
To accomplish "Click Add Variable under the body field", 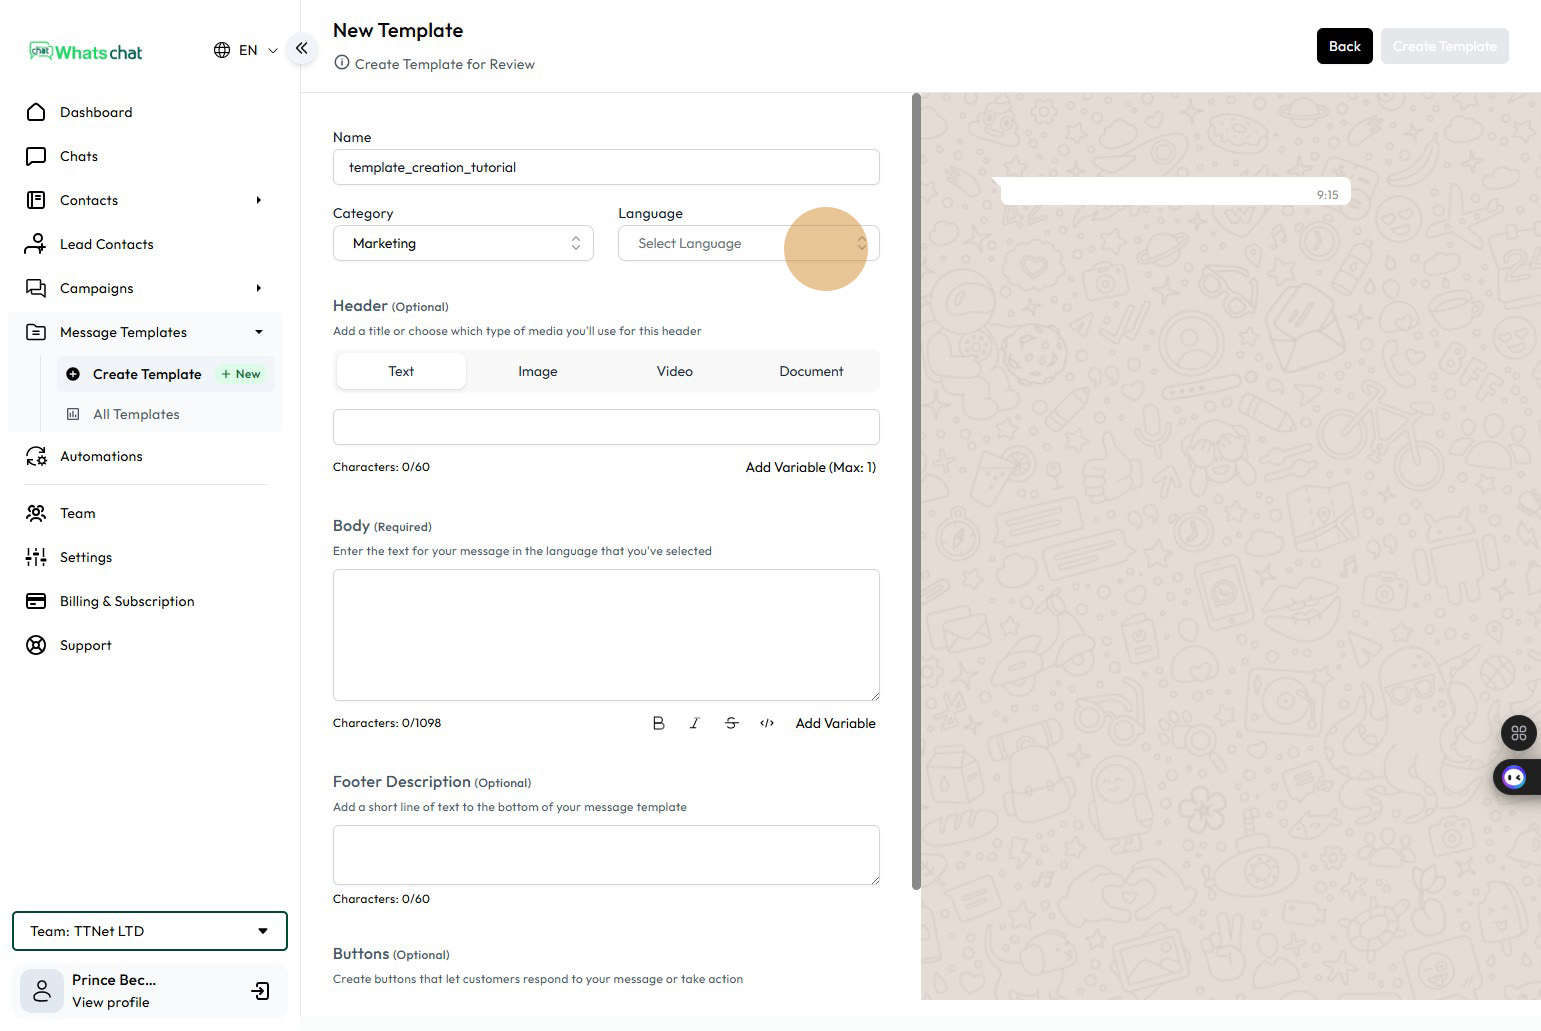I will tap(835, 723).
